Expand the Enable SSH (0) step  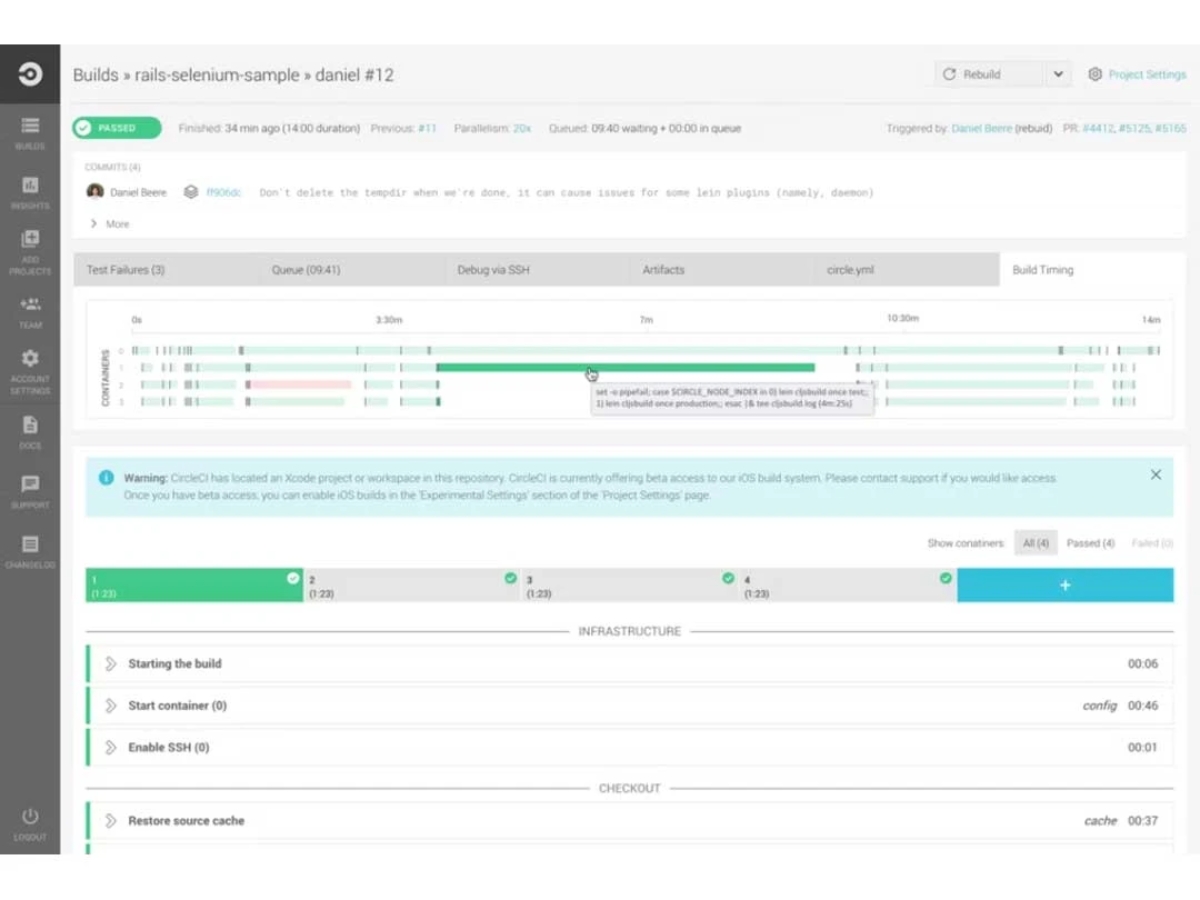(x=111, y=748)
